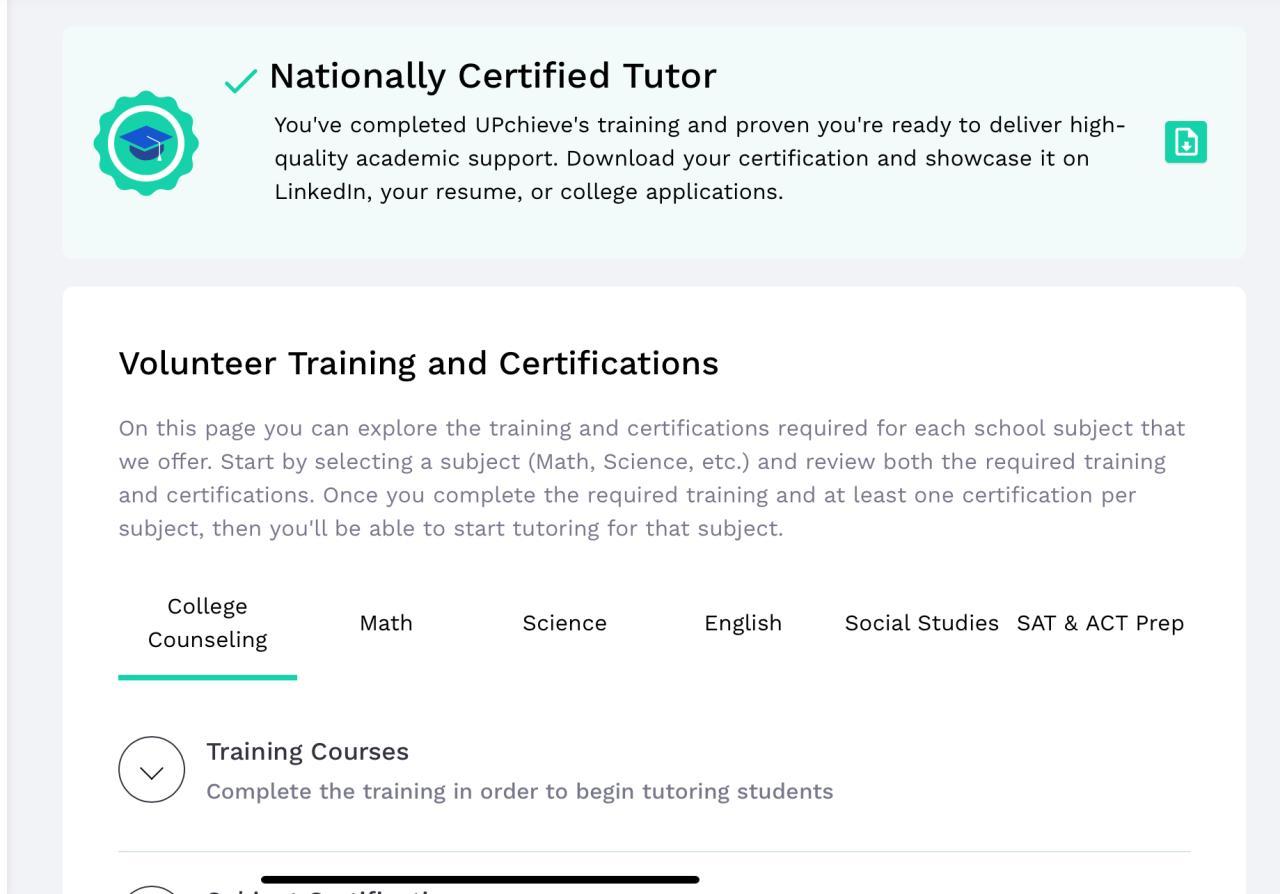Expand the partially visible Subject Certifications section

coord(152,887)
